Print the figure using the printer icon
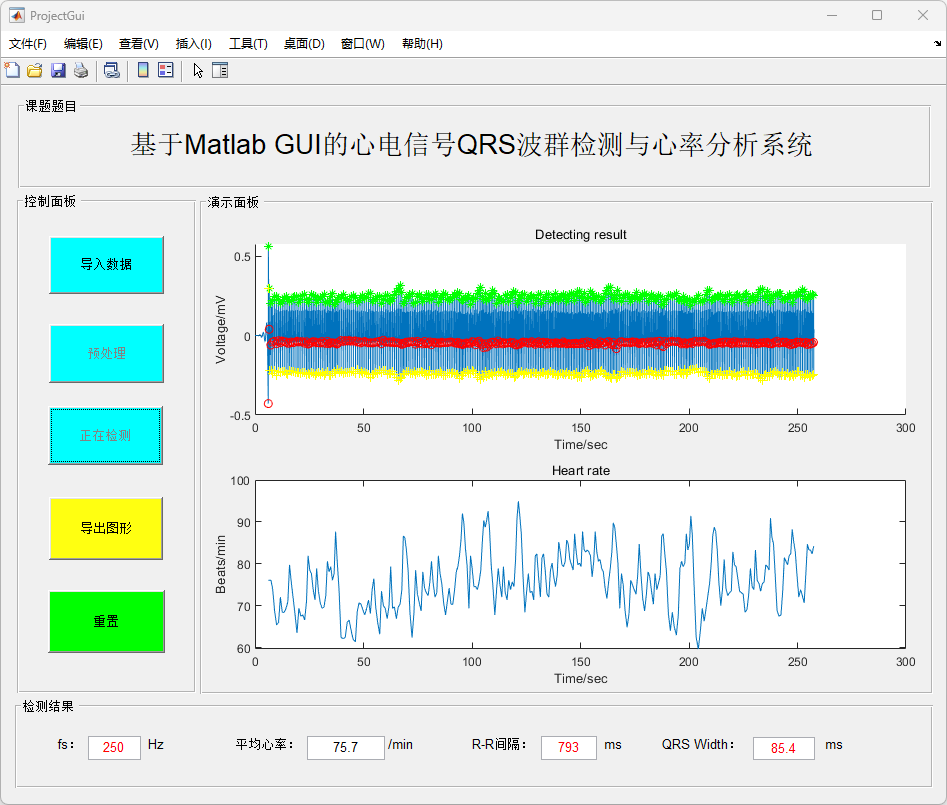Image resolution: width=947 pixels, height=805 pixels. tap(81, 70)
